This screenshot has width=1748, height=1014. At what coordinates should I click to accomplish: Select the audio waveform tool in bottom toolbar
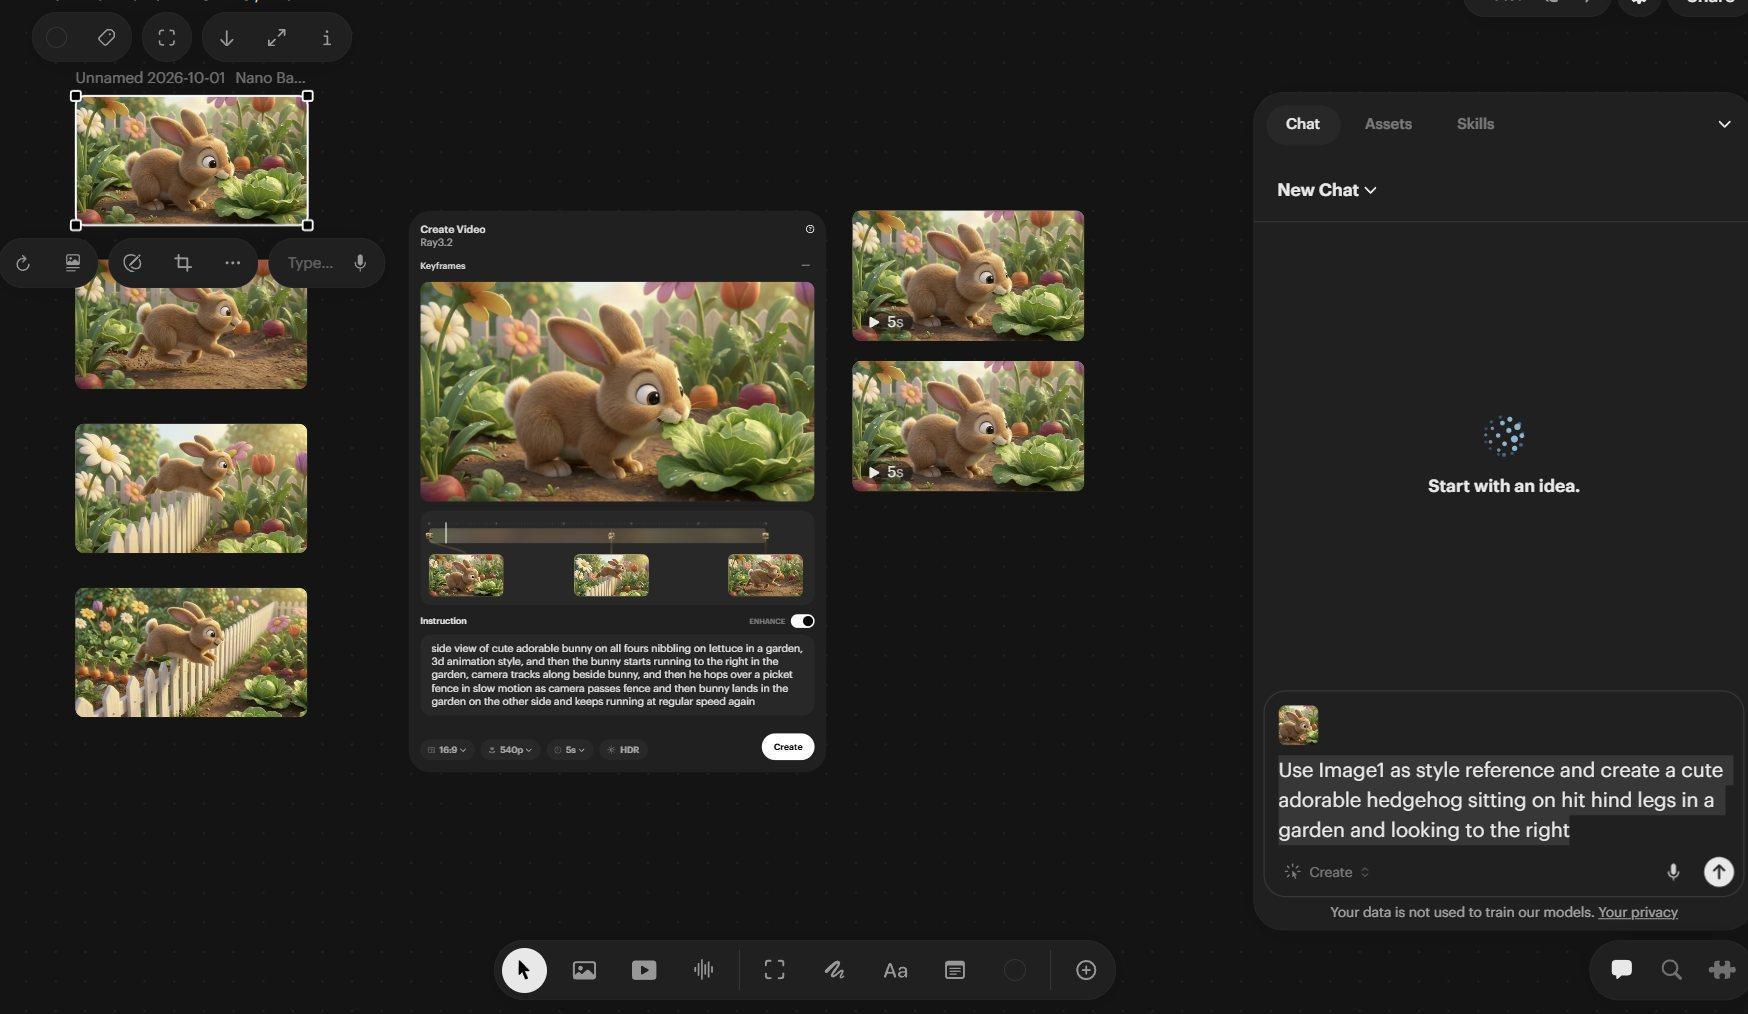click(x=704, y=970)
